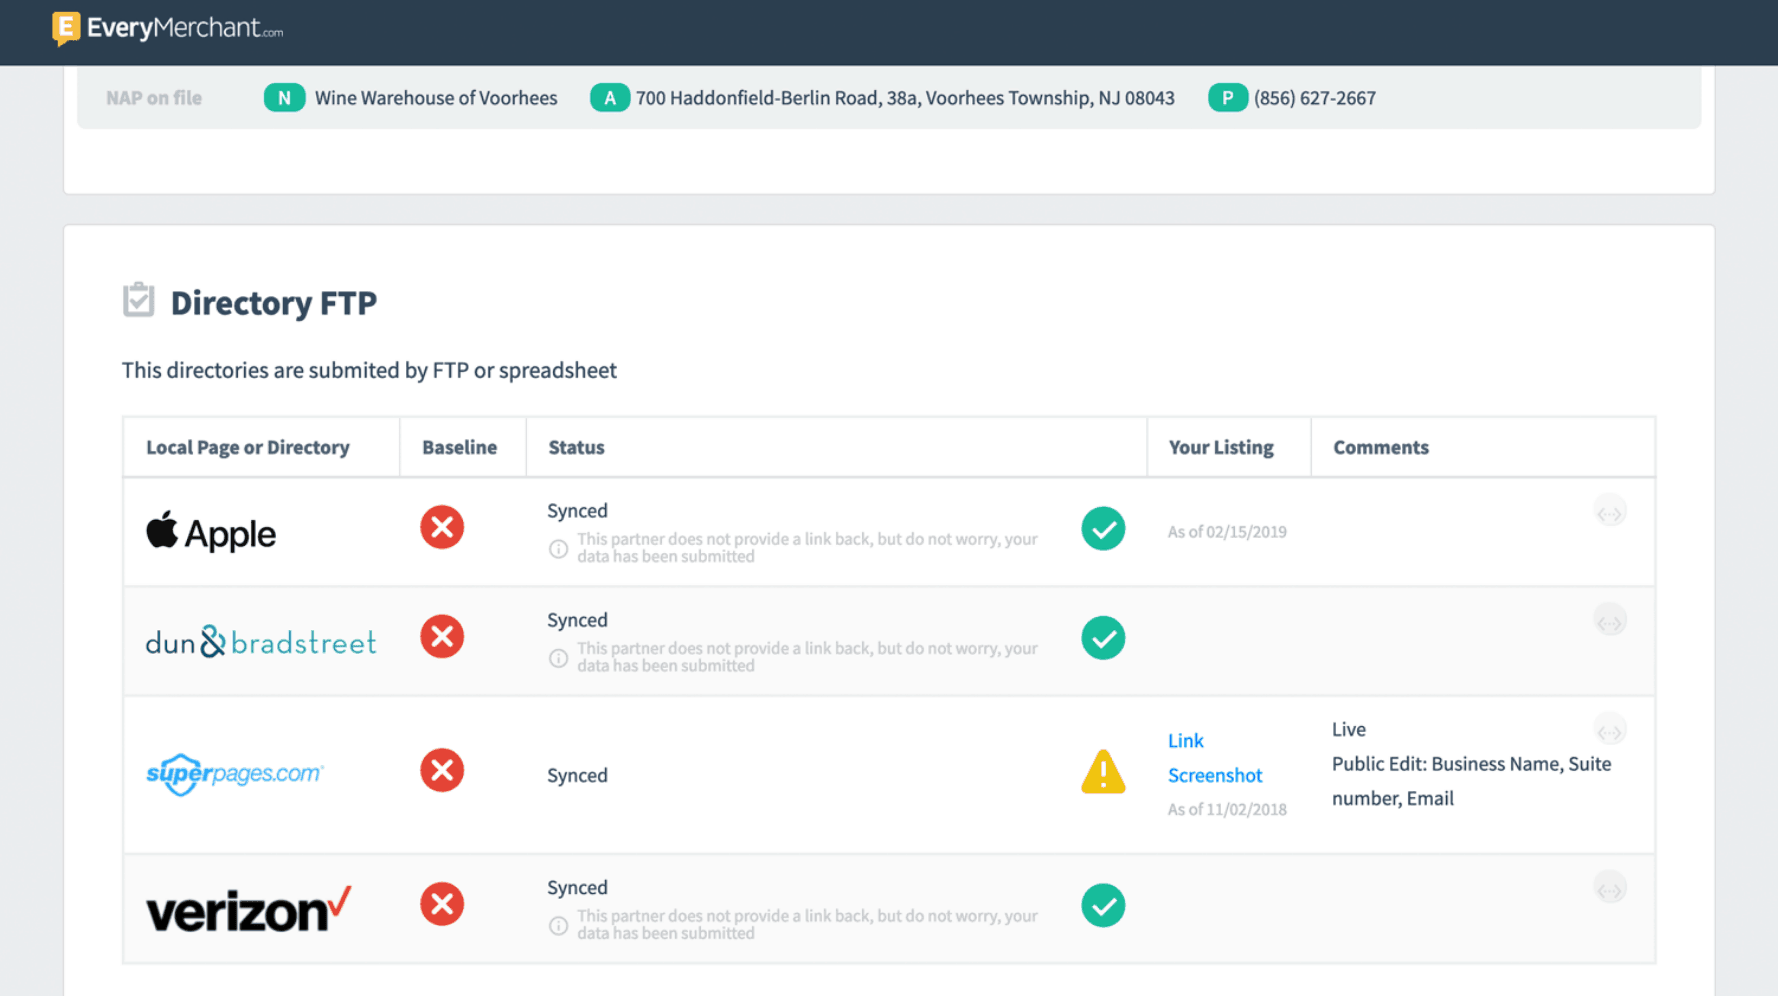The height and width of the screenshot is (996, 1778).
Task: Click green checkmark status in Apple row
Action: pyautogui.click(x=1103, y=529)
